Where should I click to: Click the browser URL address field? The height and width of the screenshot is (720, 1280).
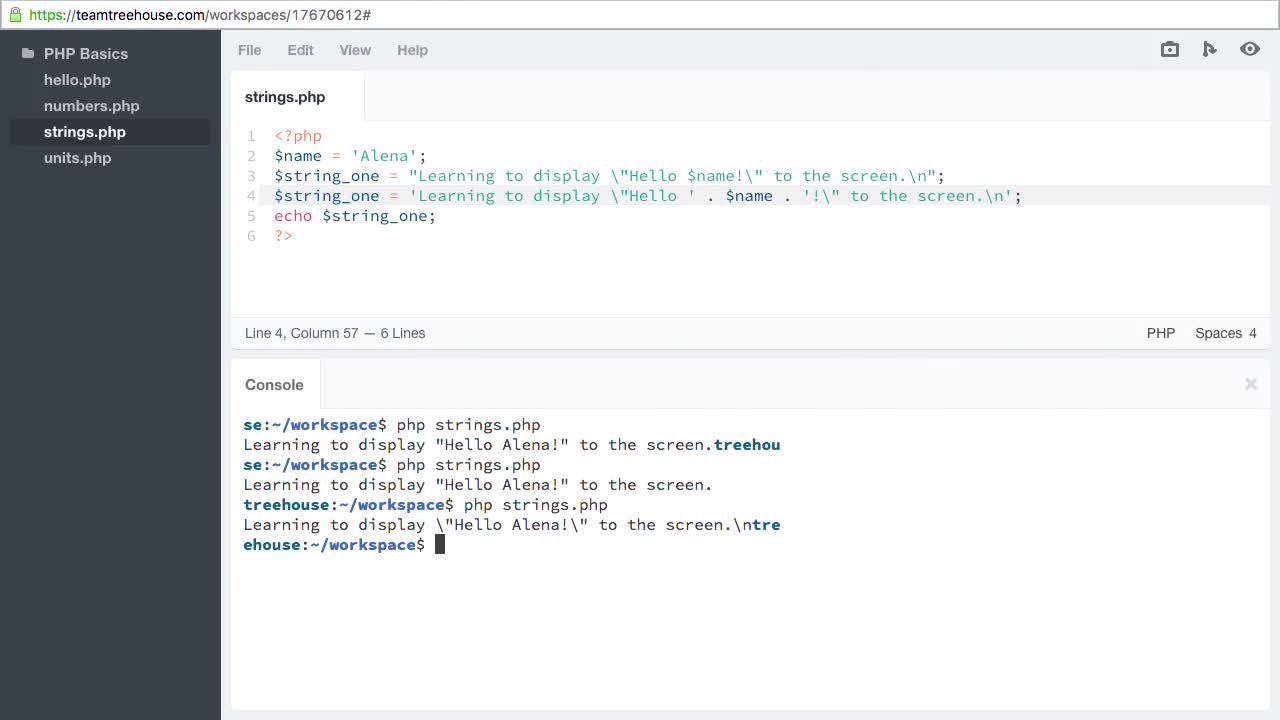(640, 15)
